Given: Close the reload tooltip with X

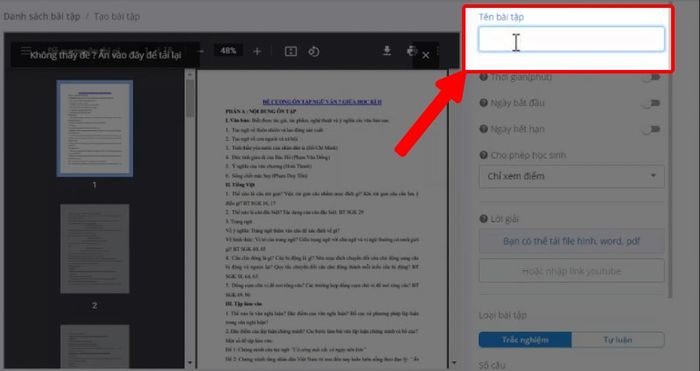Looking at the screenshot, I should coord(425,55).
